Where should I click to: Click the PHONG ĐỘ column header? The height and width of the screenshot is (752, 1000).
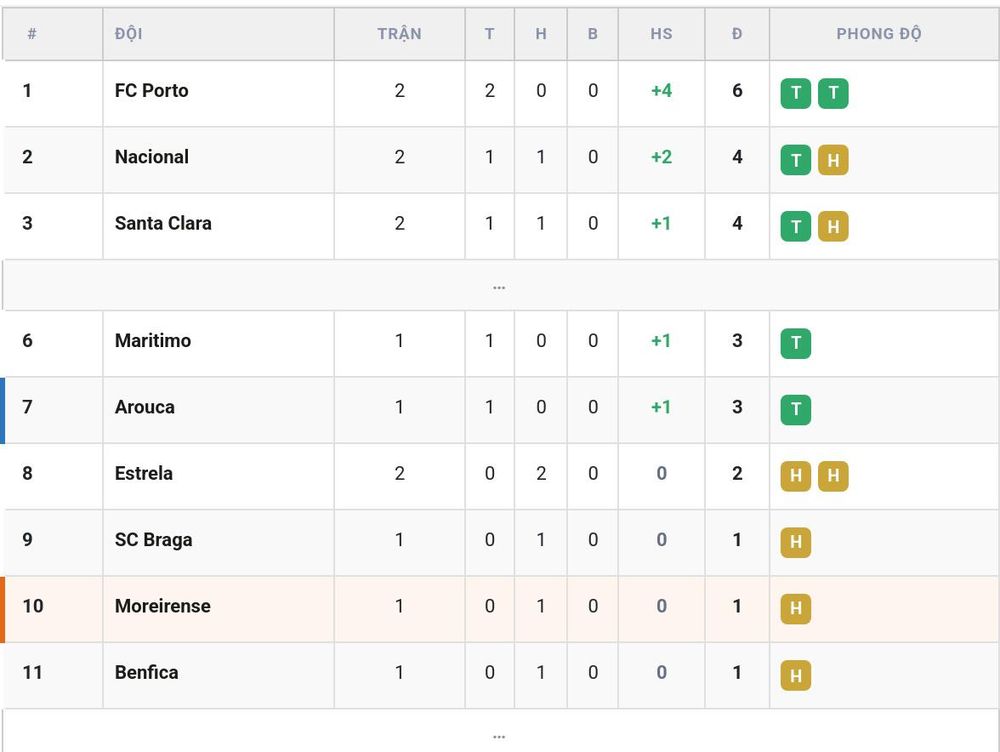click(x=879, y=34)
